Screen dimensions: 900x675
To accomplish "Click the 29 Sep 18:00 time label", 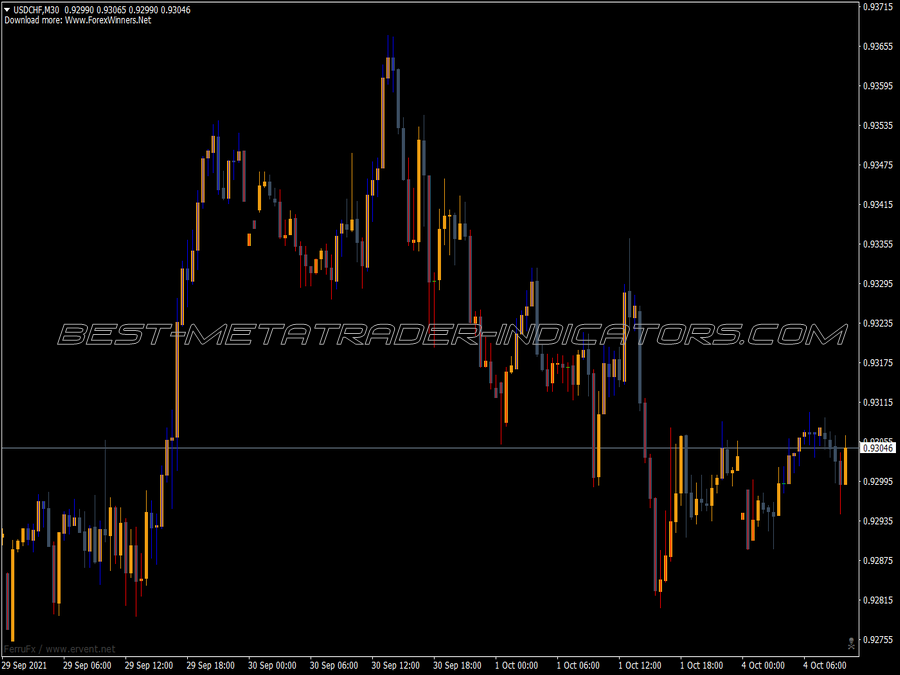I will (x=211, y=666).
